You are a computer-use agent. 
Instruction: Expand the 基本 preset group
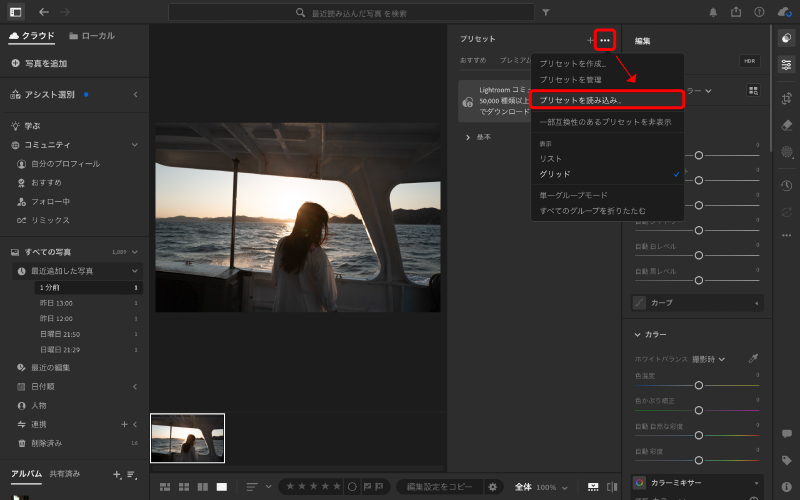(x=468, y=136)
